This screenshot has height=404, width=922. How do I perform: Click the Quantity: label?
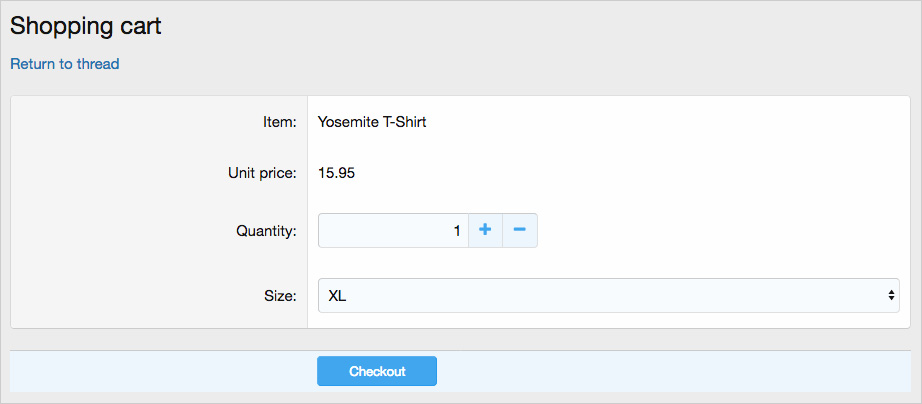266,231
